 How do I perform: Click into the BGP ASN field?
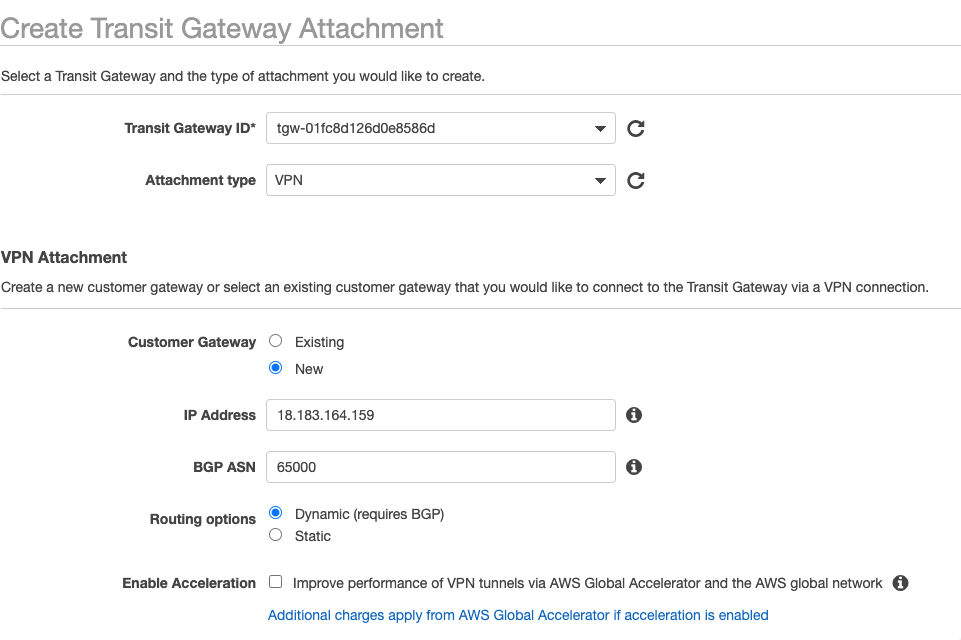pos(441,467)
